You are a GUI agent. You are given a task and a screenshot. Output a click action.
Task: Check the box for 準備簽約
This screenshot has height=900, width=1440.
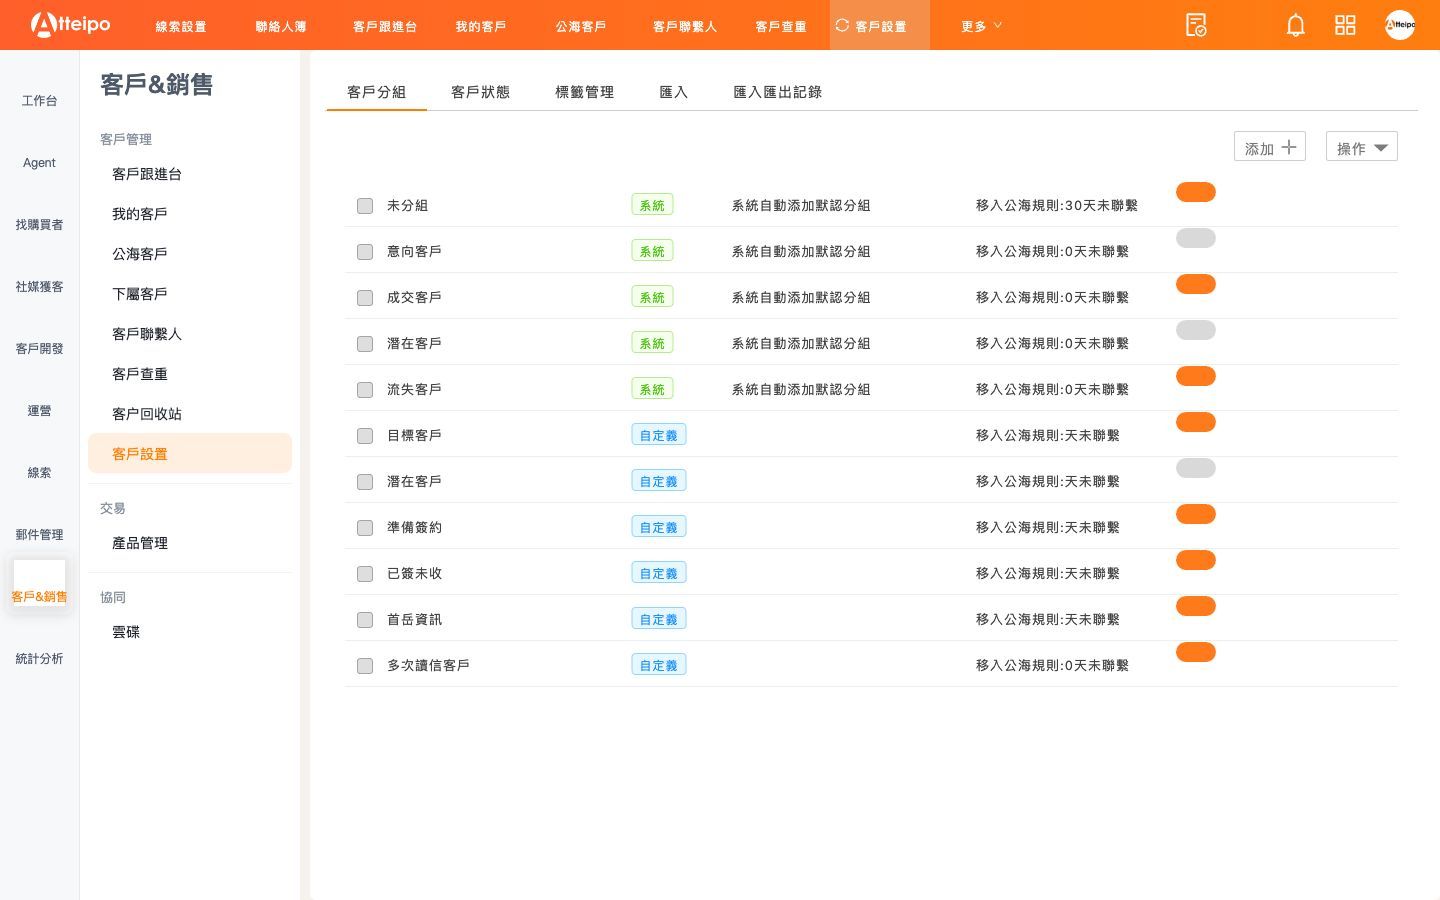[365, 528]
